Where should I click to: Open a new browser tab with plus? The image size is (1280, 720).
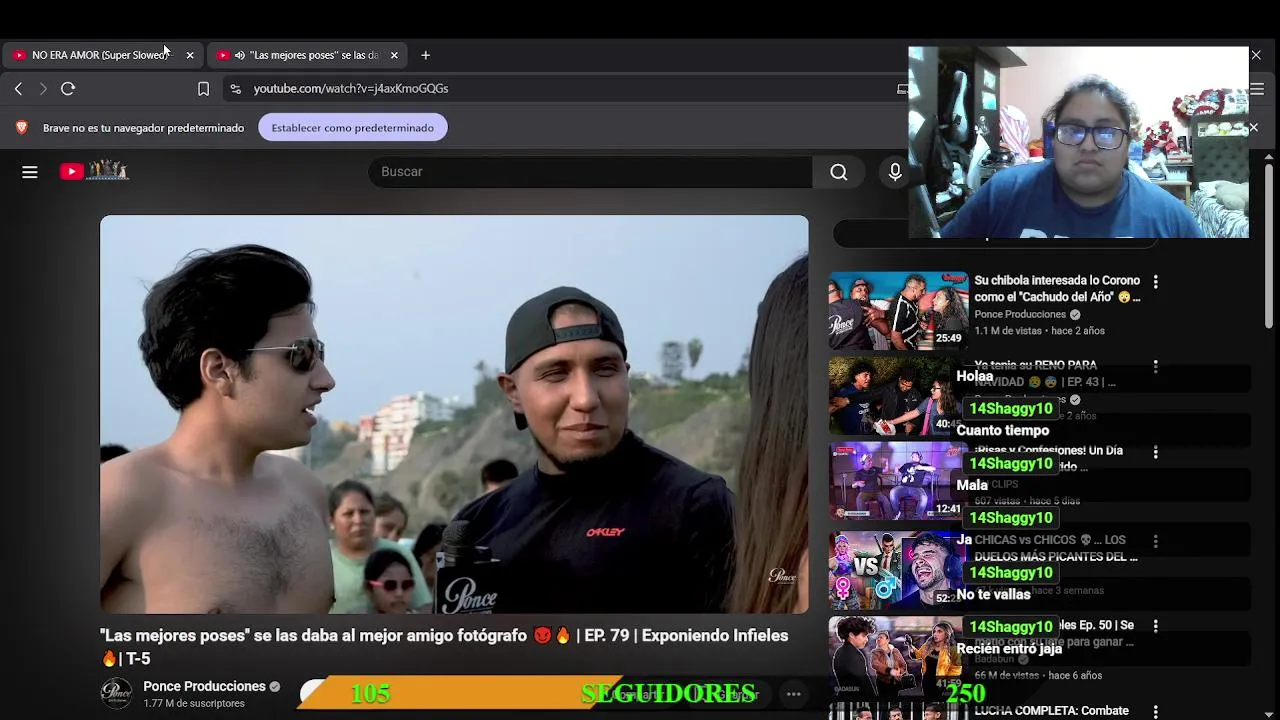tap(425, 55)
